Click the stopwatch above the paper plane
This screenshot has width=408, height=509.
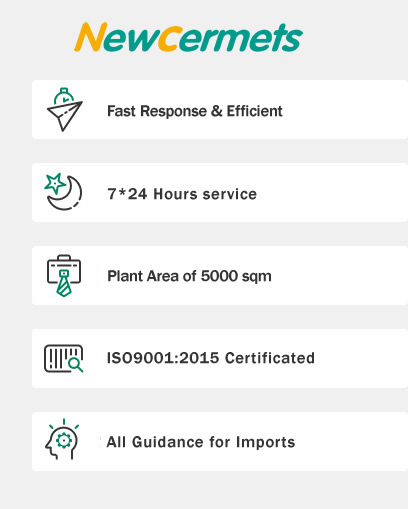point(64,96)
